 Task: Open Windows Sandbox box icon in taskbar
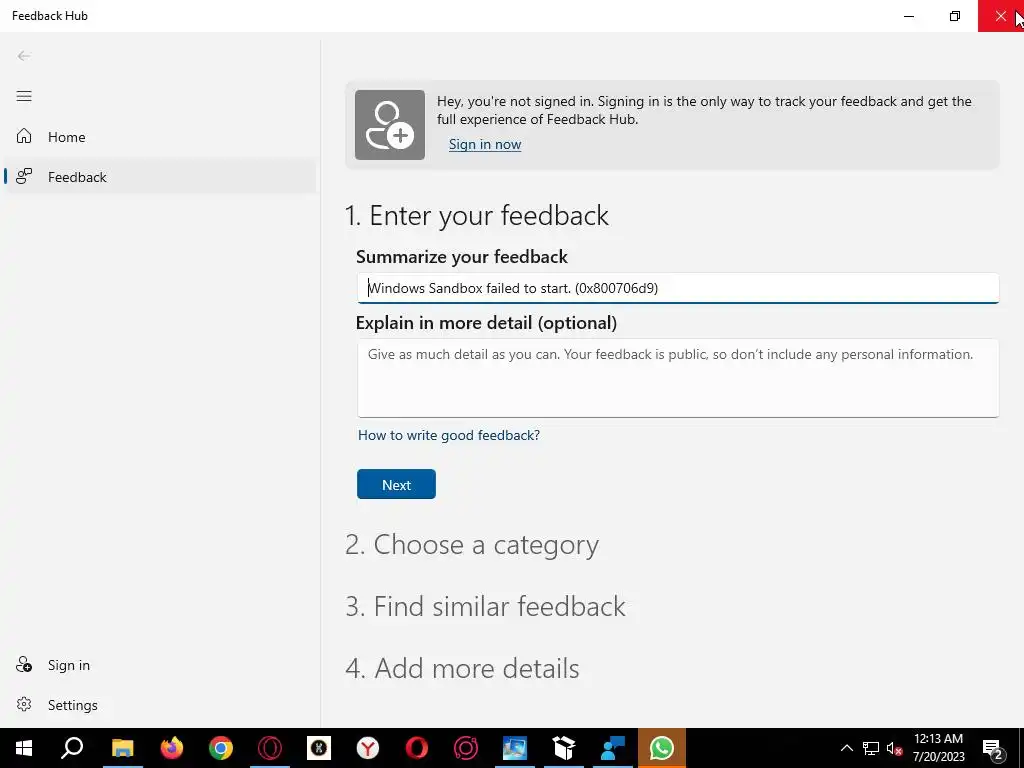pyautogui.click(x=564, y=748)
